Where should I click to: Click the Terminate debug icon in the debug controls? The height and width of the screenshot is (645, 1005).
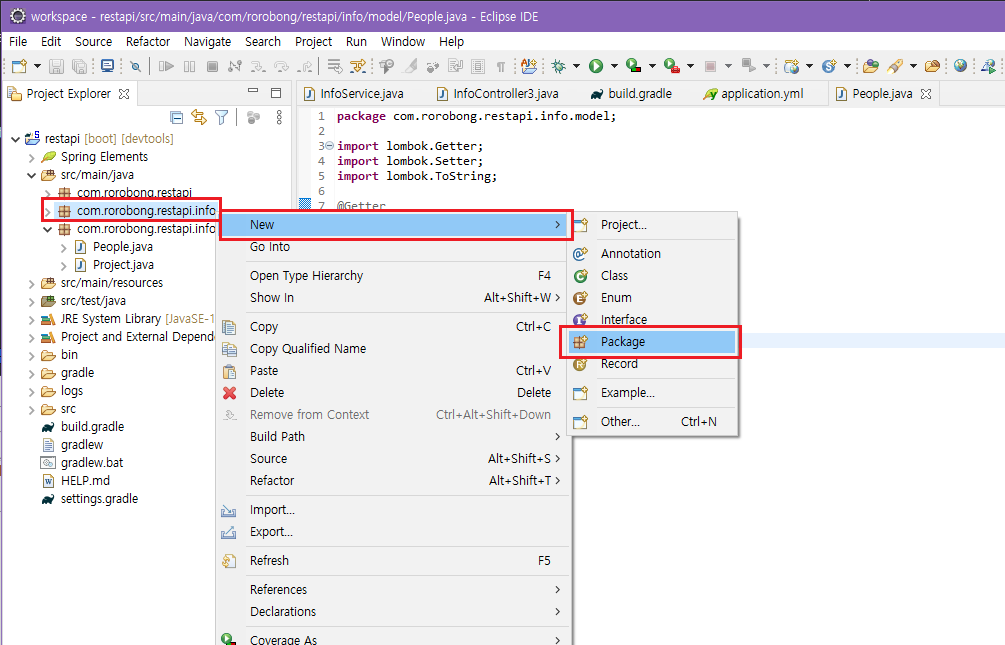coord(212,66)
